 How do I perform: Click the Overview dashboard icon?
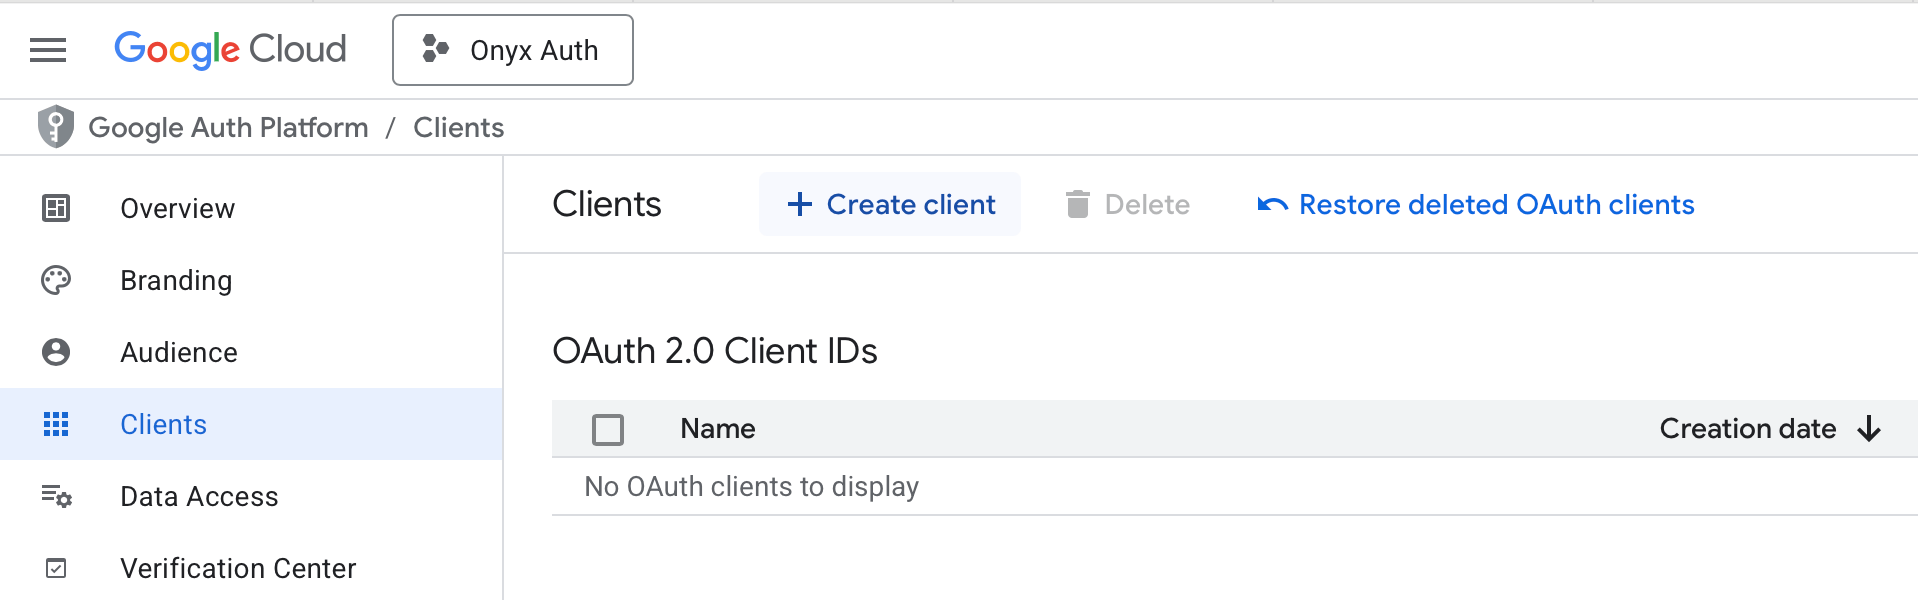point(56,208)
